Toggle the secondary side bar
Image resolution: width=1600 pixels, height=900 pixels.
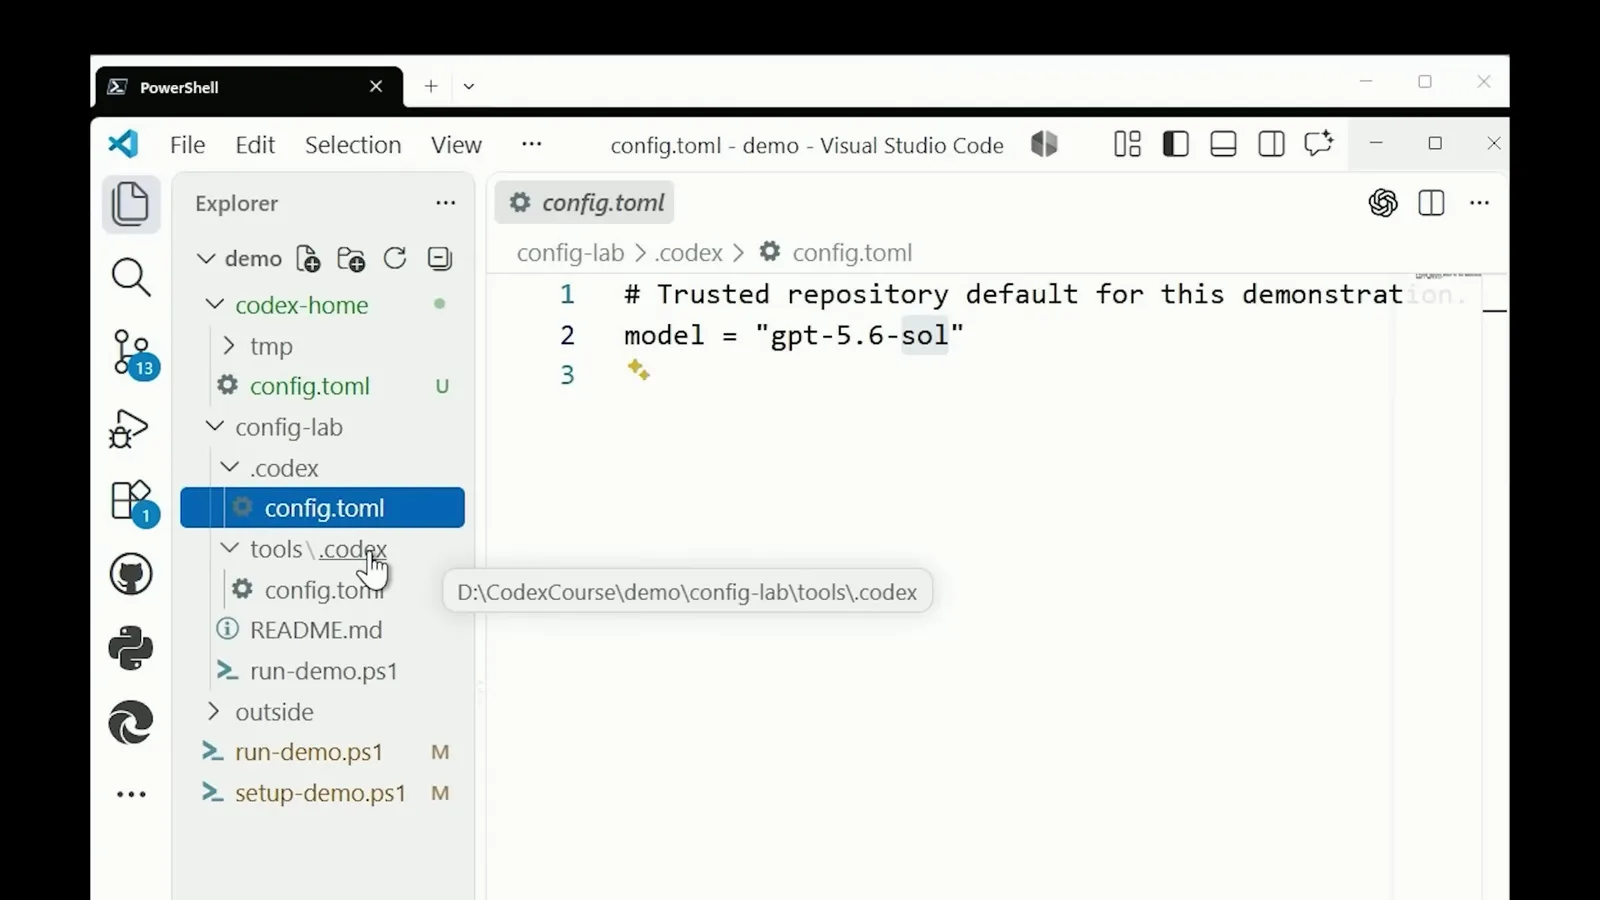(x=1271, y=145)
